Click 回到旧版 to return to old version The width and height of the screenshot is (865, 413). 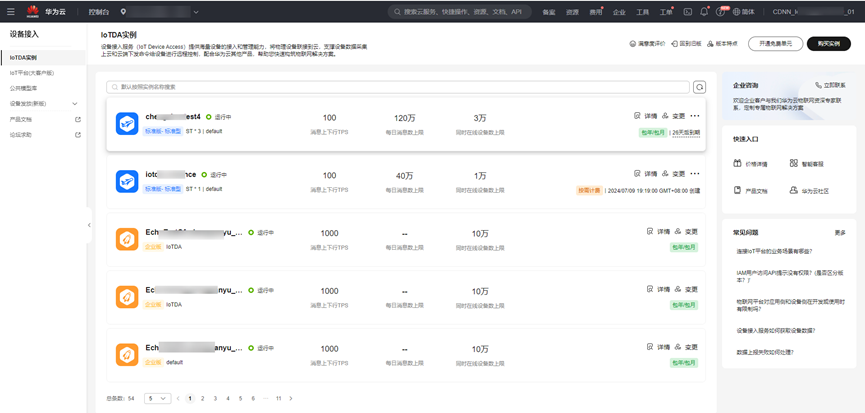pos(686,44)
